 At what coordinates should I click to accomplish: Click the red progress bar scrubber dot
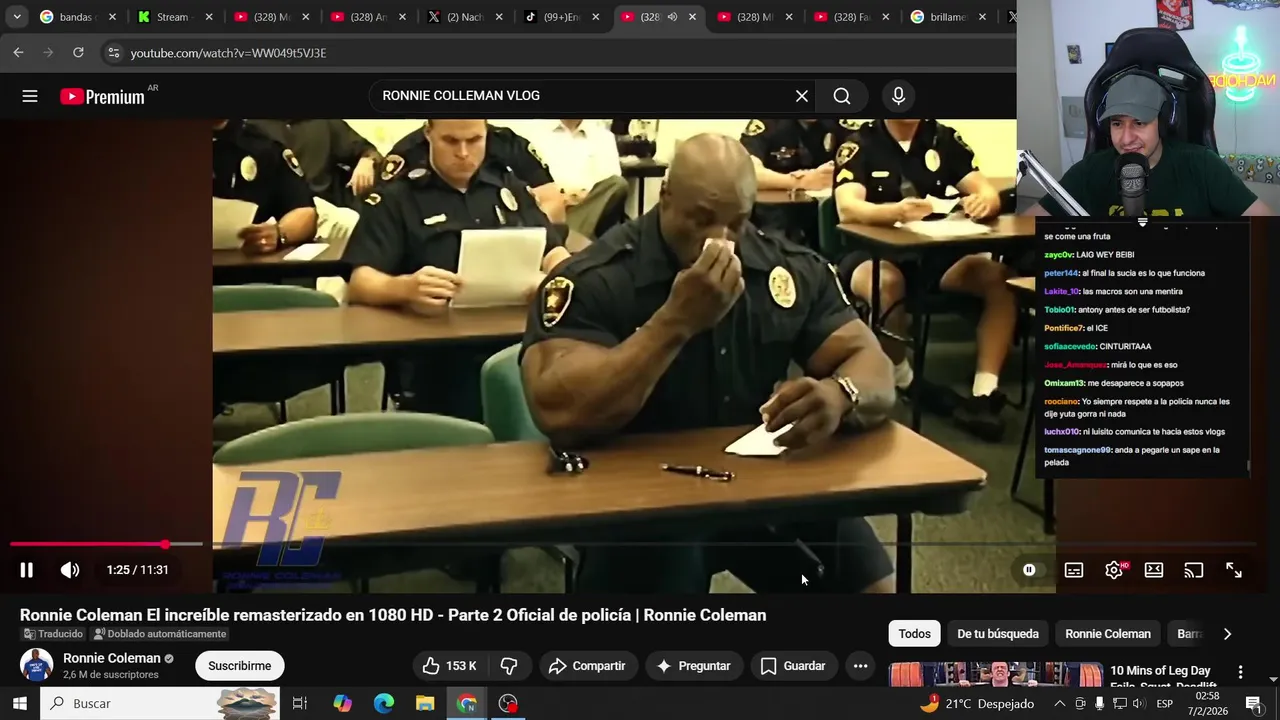point(165,544)
